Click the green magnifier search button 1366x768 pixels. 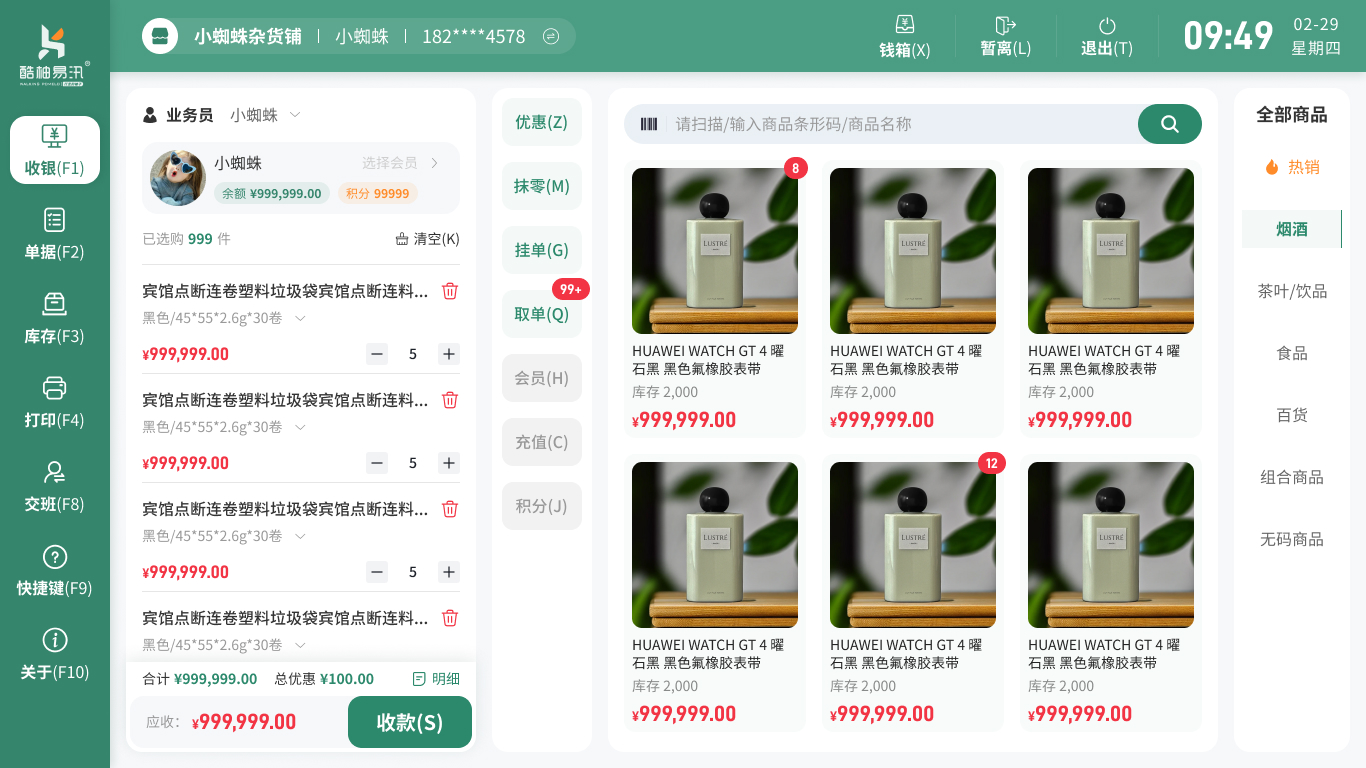[1170, 124]
